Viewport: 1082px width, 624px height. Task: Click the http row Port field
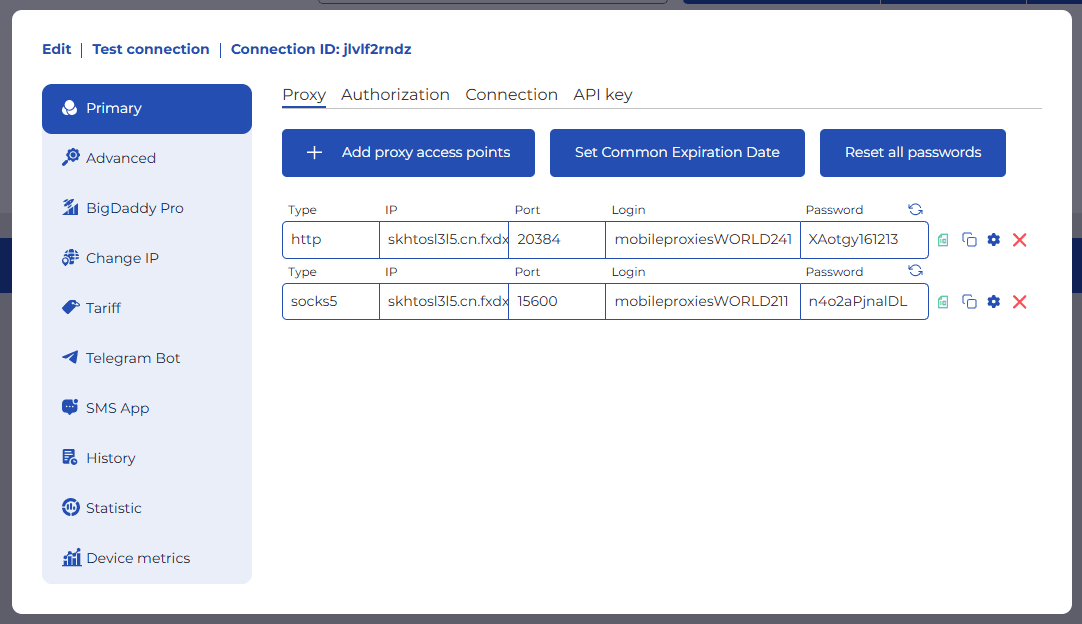[x=556, y=240]
